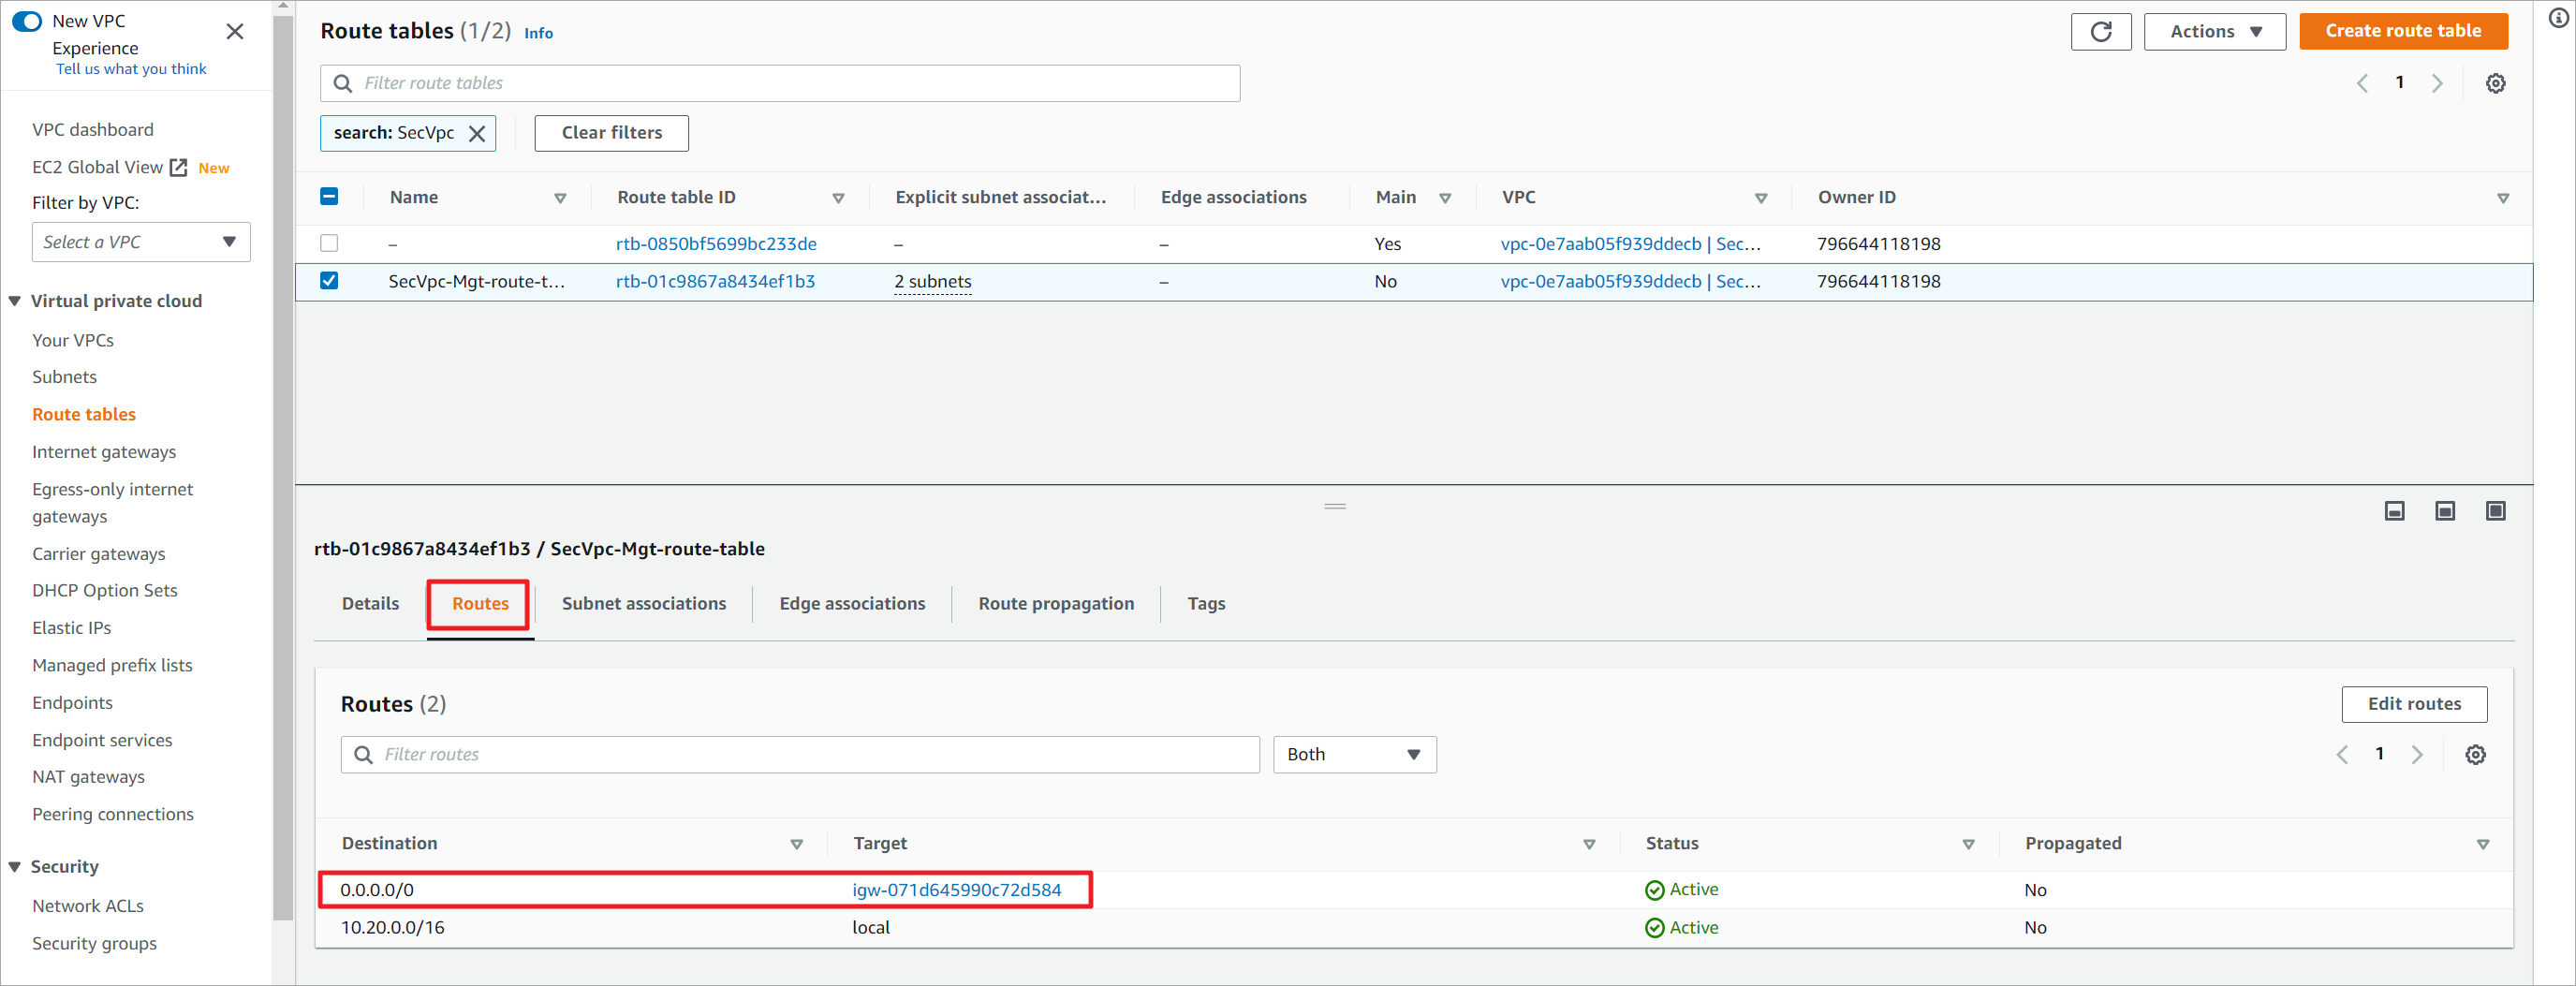This screenshot has width=2576, height=986.
Task: Click the Edit routes button
Action: pos(2414,704)
